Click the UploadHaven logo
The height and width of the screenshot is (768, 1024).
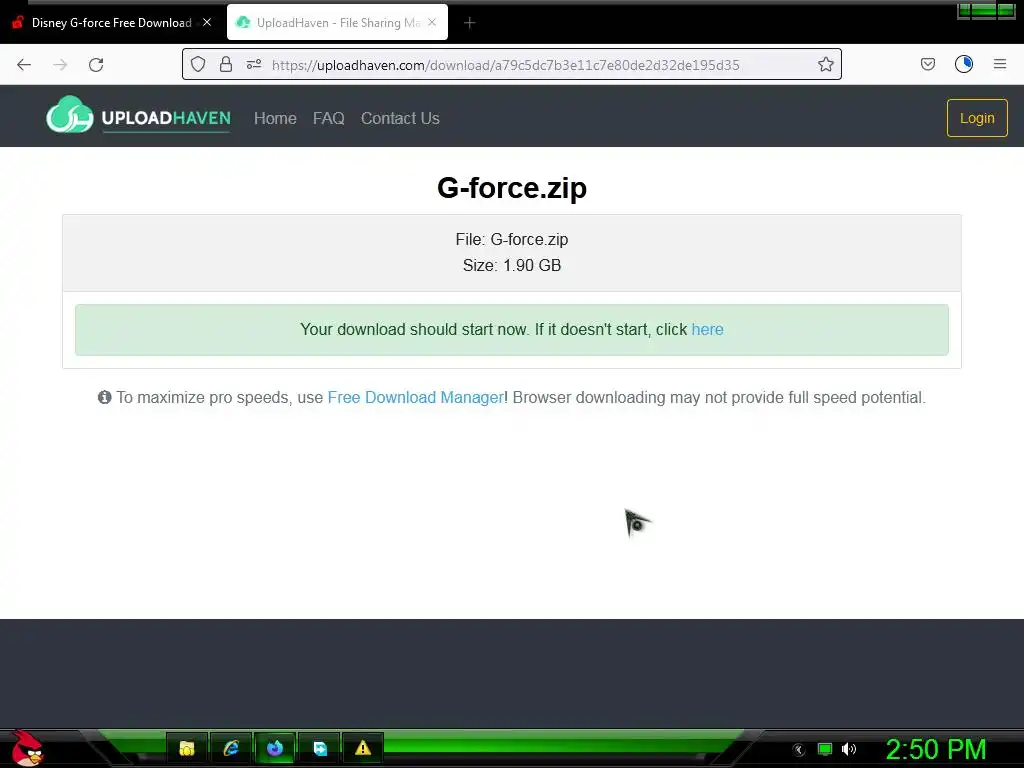(138, 116)
